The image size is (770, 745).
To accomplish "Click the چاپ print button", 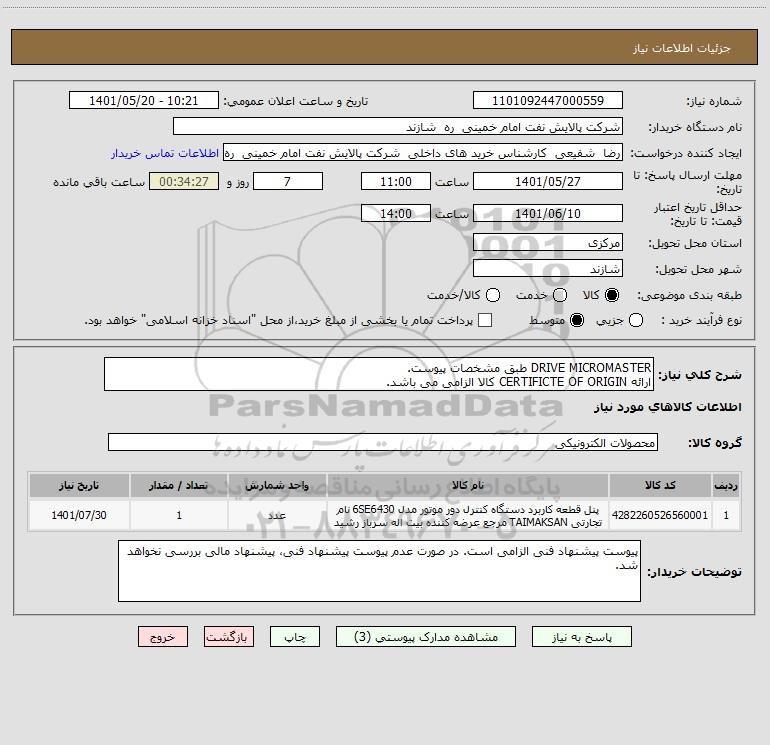I will (295, 637).
